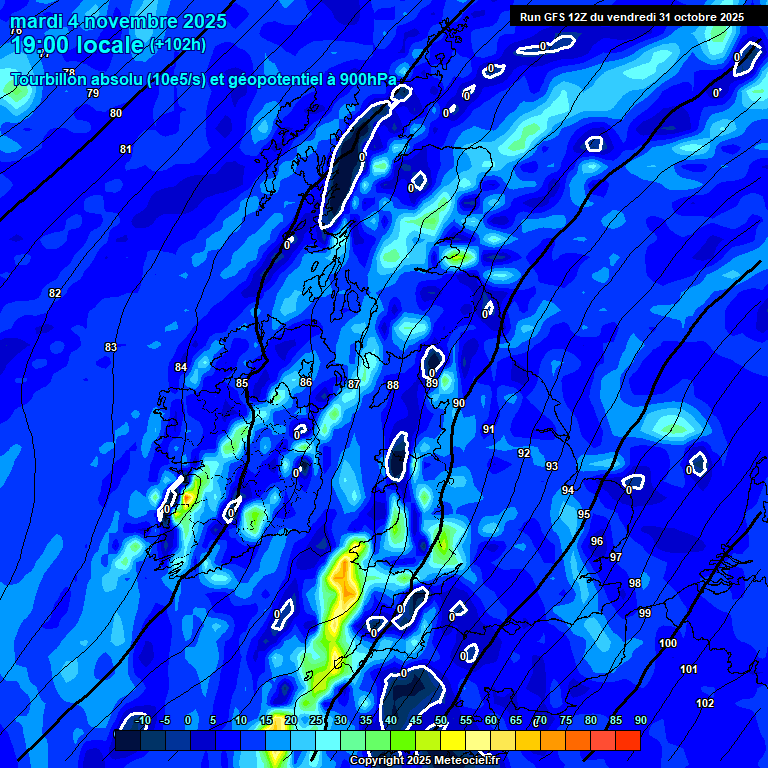Screen dimensions: 768x768
Task: Select the 86 contour label
Action: pyautogui.click(x=306, y=382)
